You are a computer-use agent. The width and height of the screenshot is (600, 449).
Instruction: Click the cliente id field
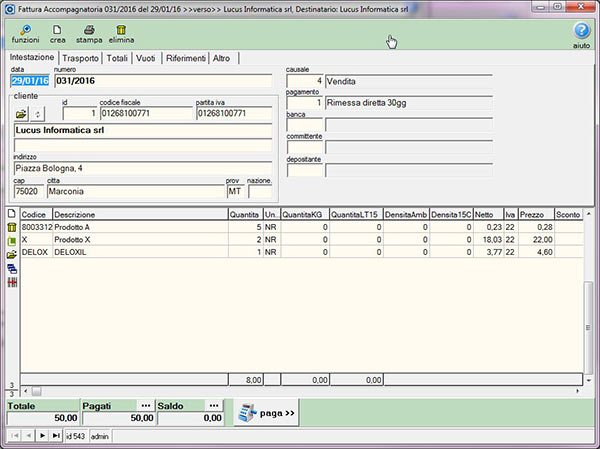80,113
